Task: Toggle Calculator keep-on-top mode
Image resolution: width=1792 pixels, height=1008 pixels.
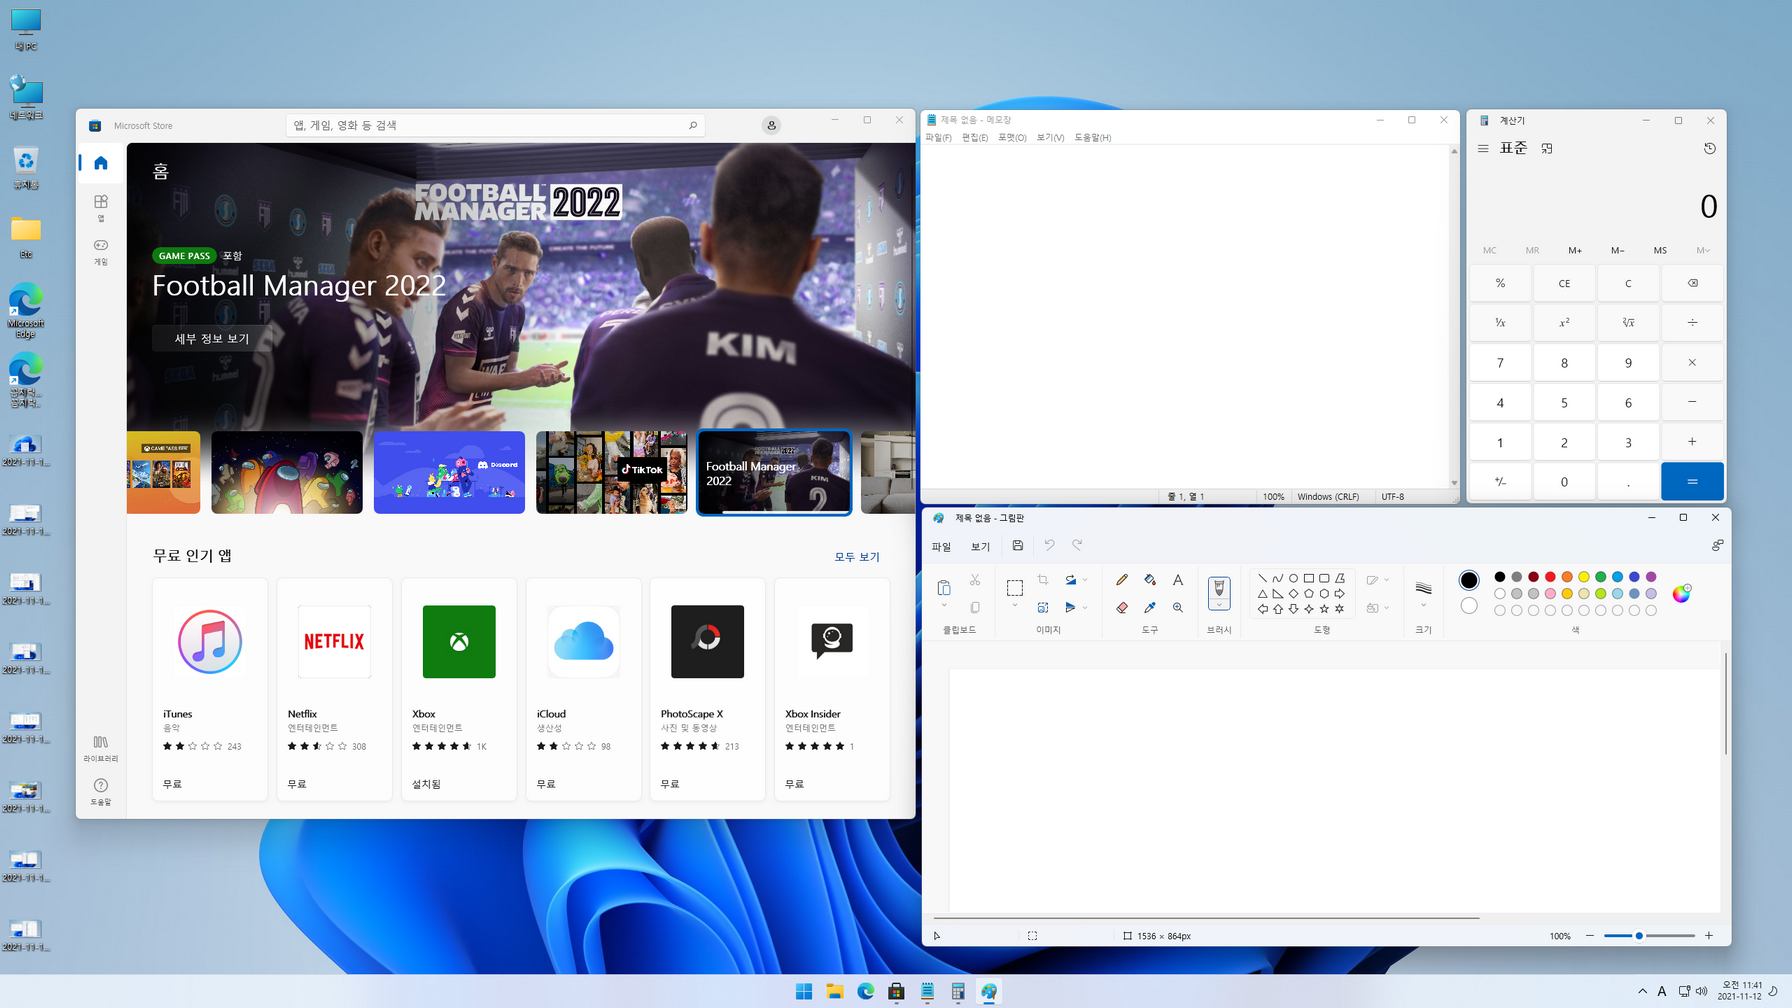Action: tap(1547, 148)
